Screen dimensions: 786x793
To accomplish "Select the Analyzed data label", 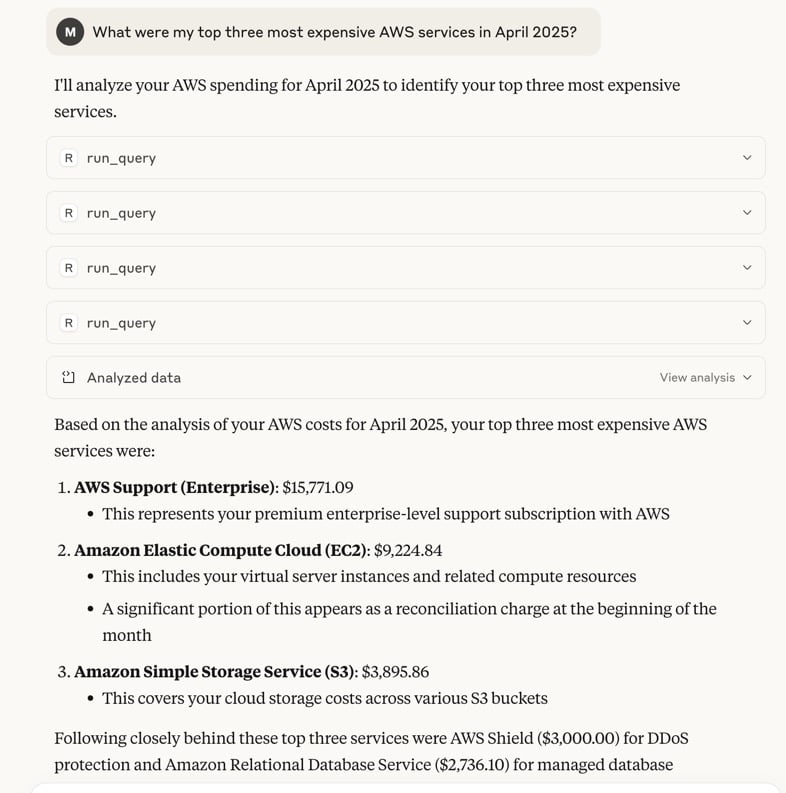I will click(x=134, y=378).
